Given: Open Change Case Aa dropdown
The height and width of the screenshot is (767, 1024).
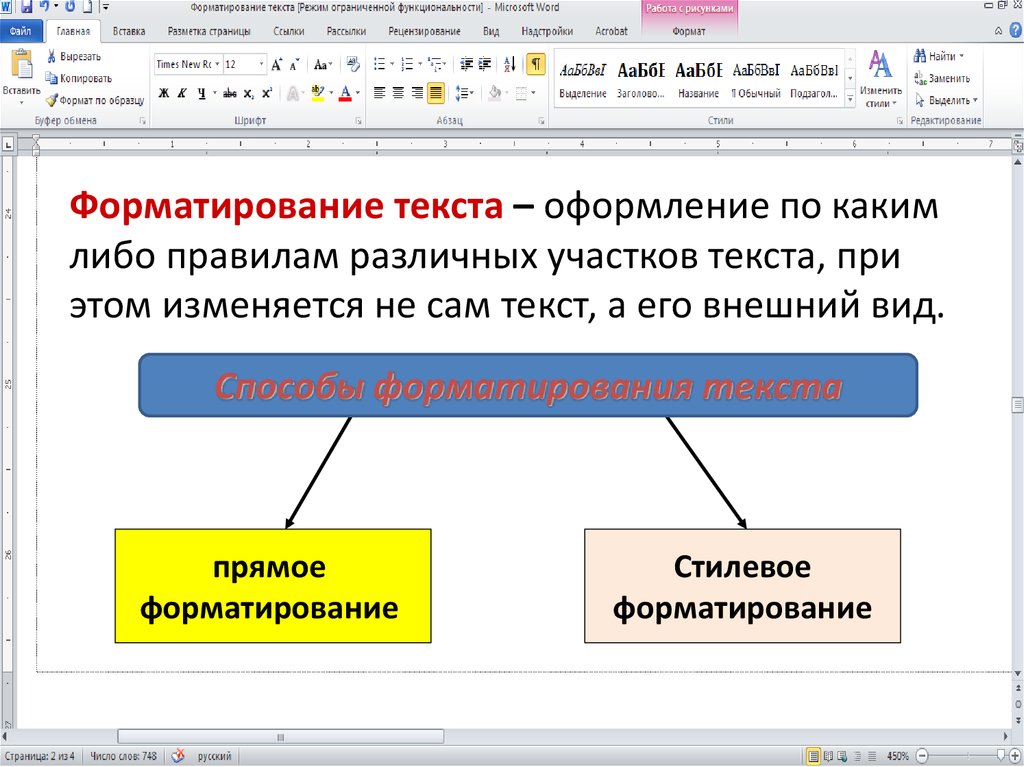Looking at the screenshot, I should pos(323,65).
